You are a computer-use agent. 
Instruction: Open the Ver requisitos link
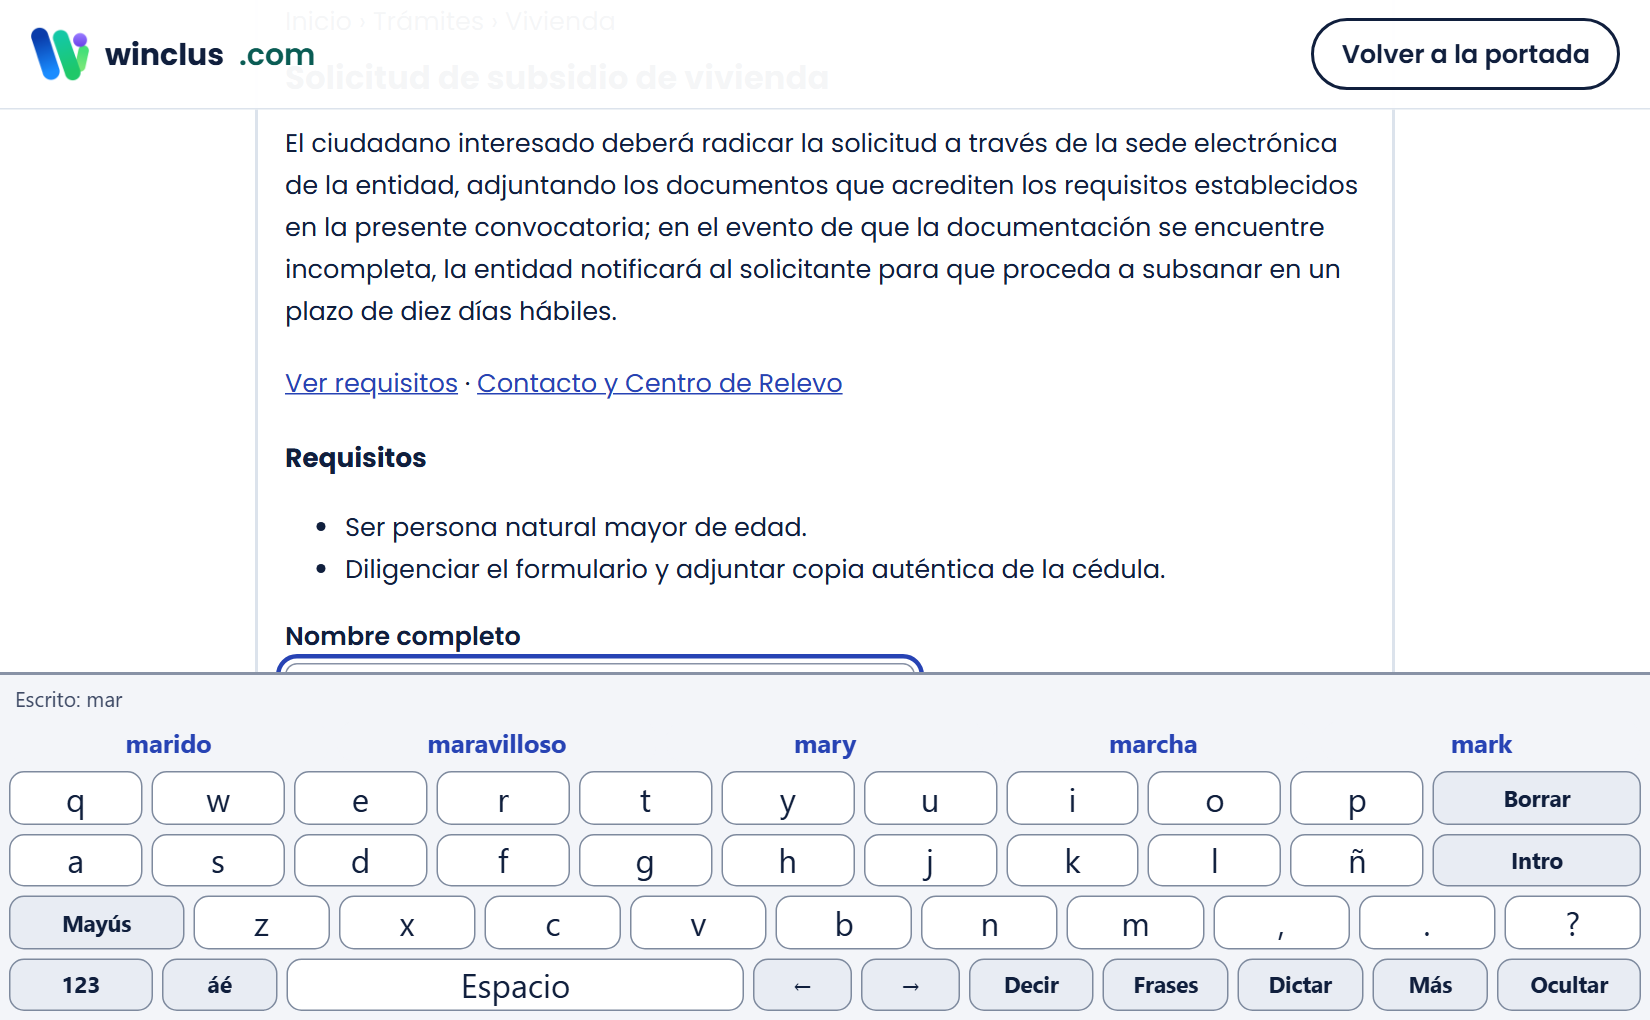tap(371, 383)
